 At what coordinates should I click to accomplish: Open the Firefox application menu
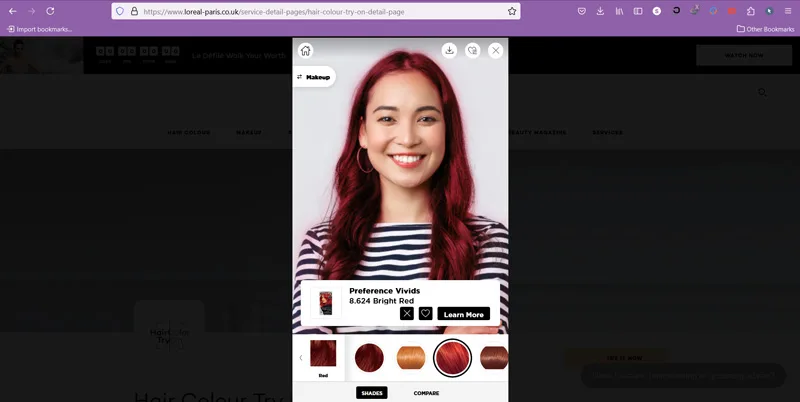788,11
